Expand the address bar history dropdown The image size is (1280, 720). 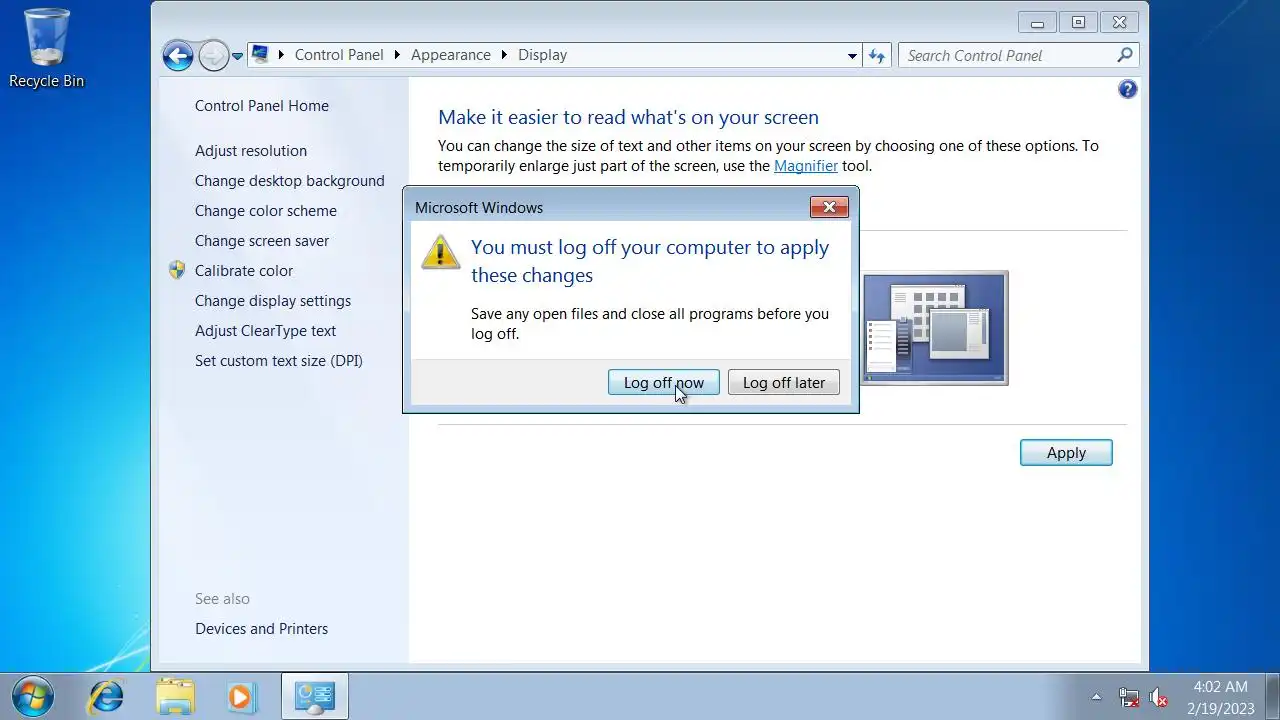(852, 56)
